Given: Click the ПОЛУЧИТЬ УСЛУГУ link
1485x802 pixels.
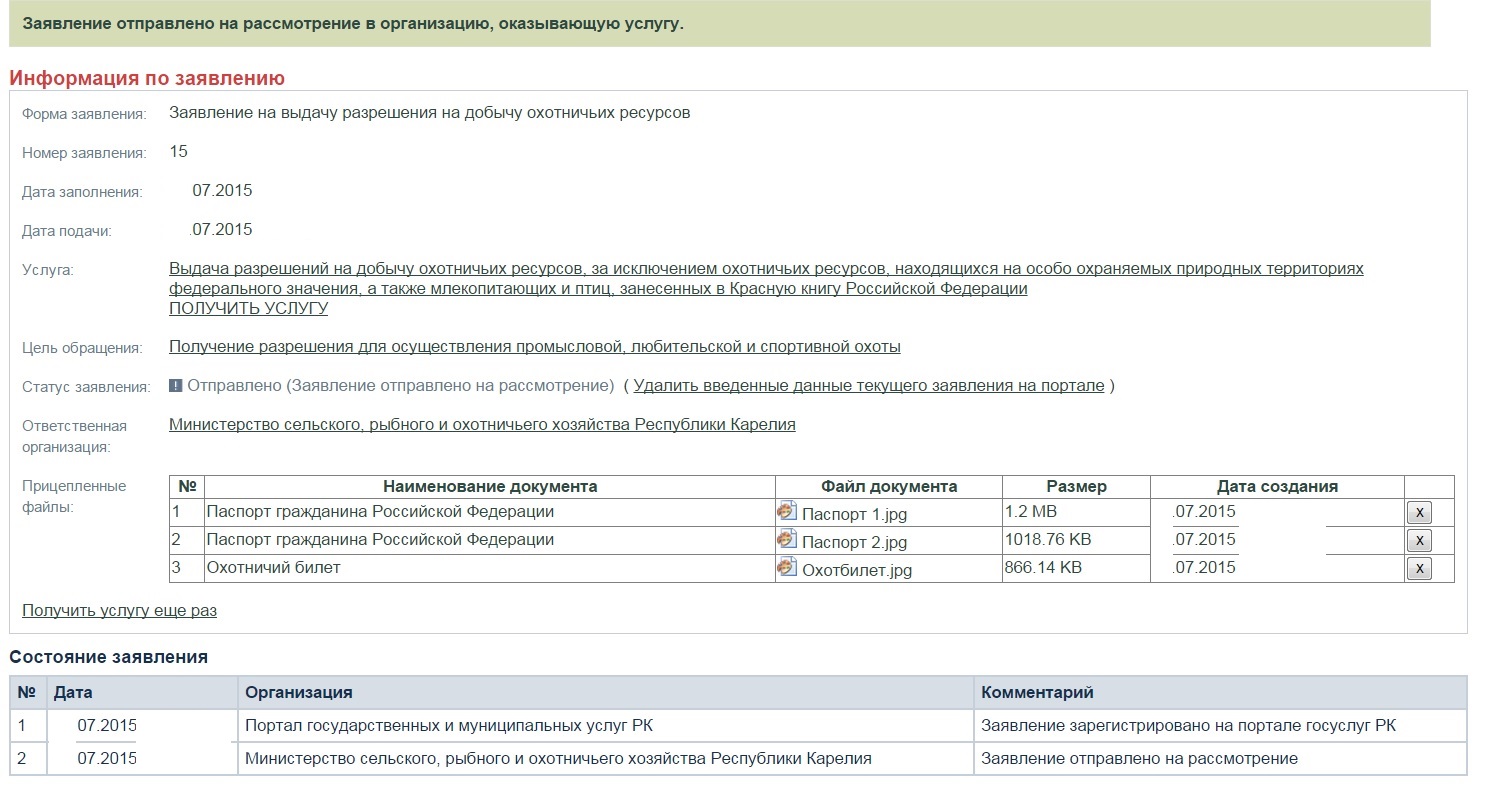Looking at the screenshot, I should coord(248,308).
